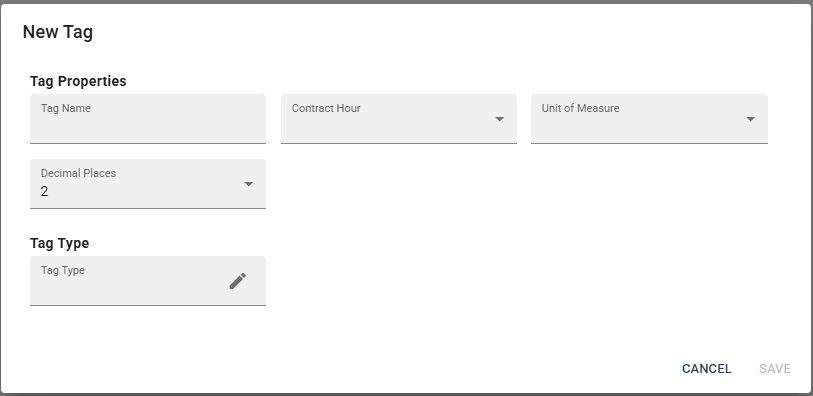This screenshot has height=396, width=813.
Task: Cancel the New Tag dialog
Action: tap(706, 369)
